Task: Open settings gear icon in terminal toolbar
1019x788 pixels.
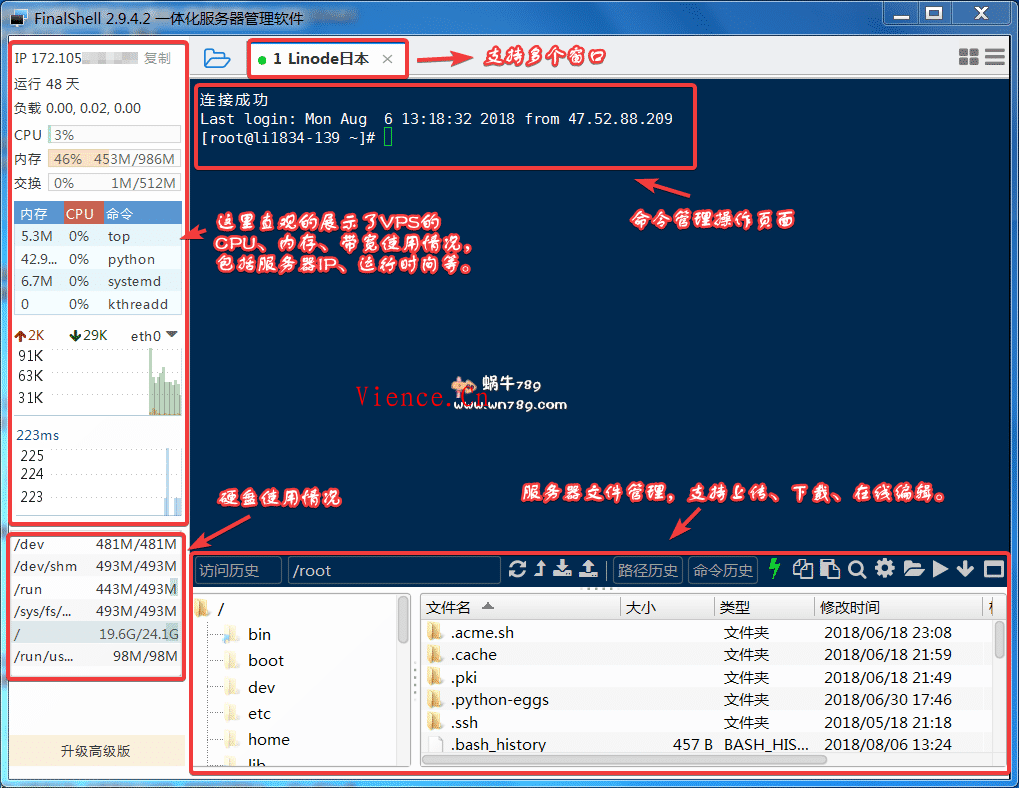Action: [885, 569]
